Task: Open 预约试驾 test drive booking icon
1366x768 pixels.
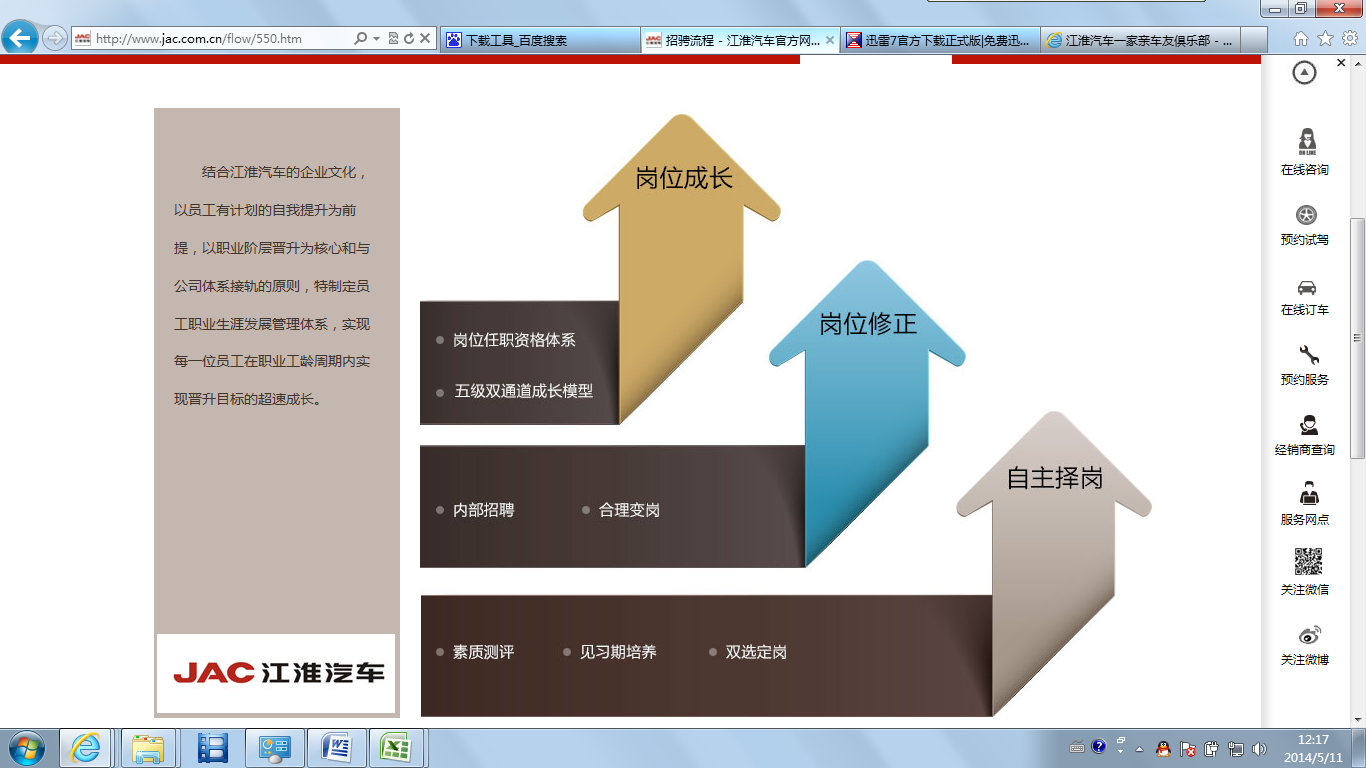Action: pos(1305,215)
